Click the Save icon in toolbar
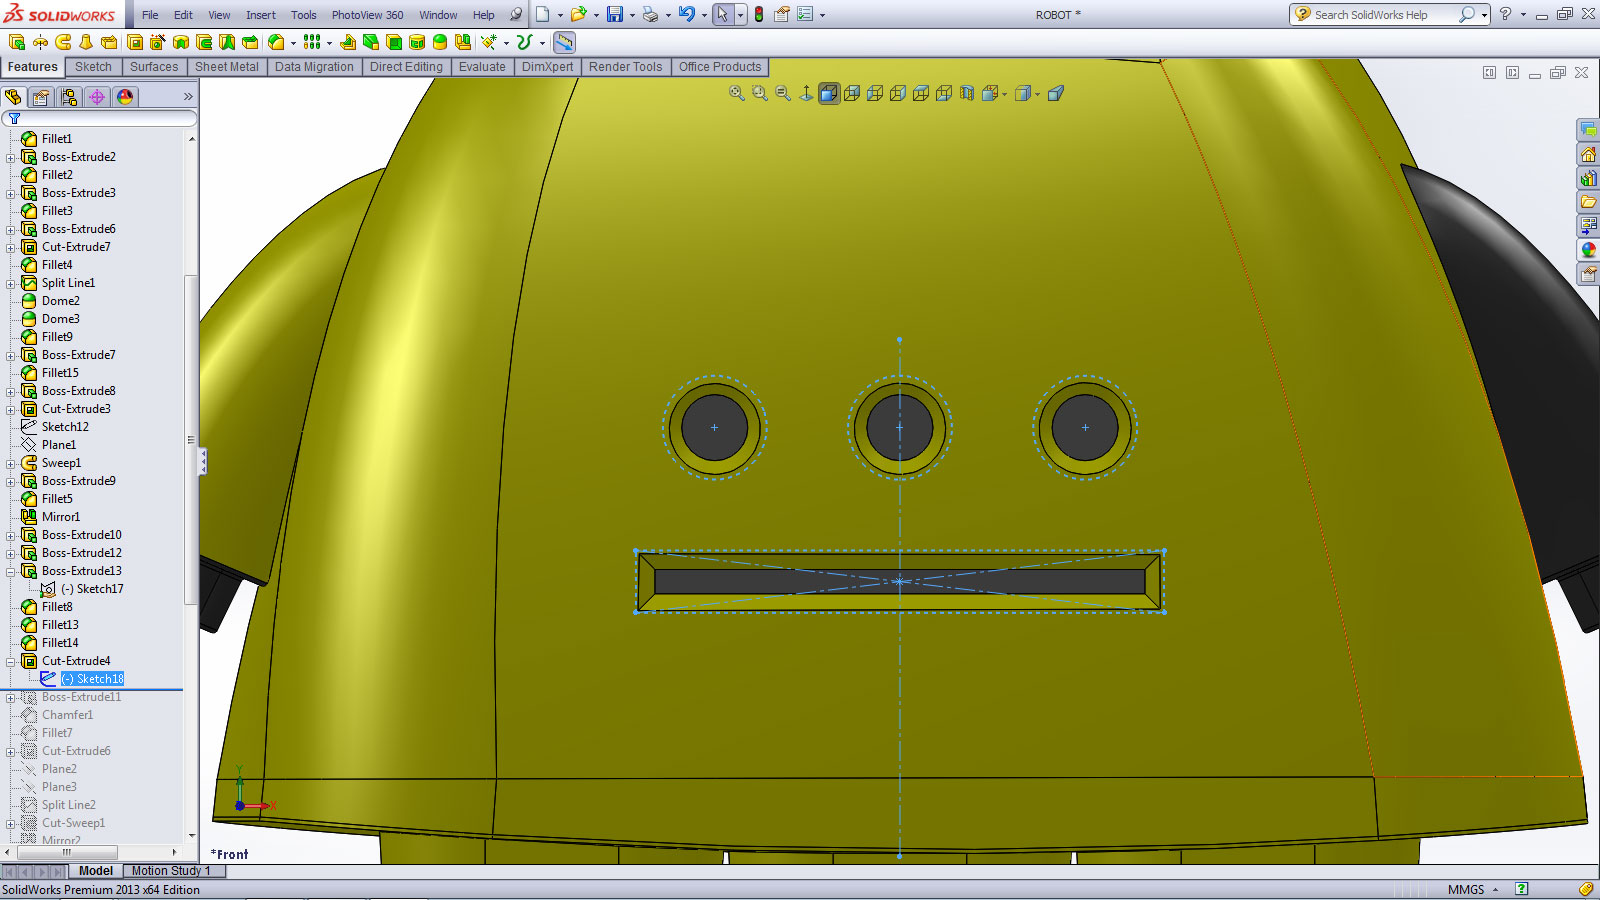The height and width of the screenshot is (900, 1600). tap(615, 14)
